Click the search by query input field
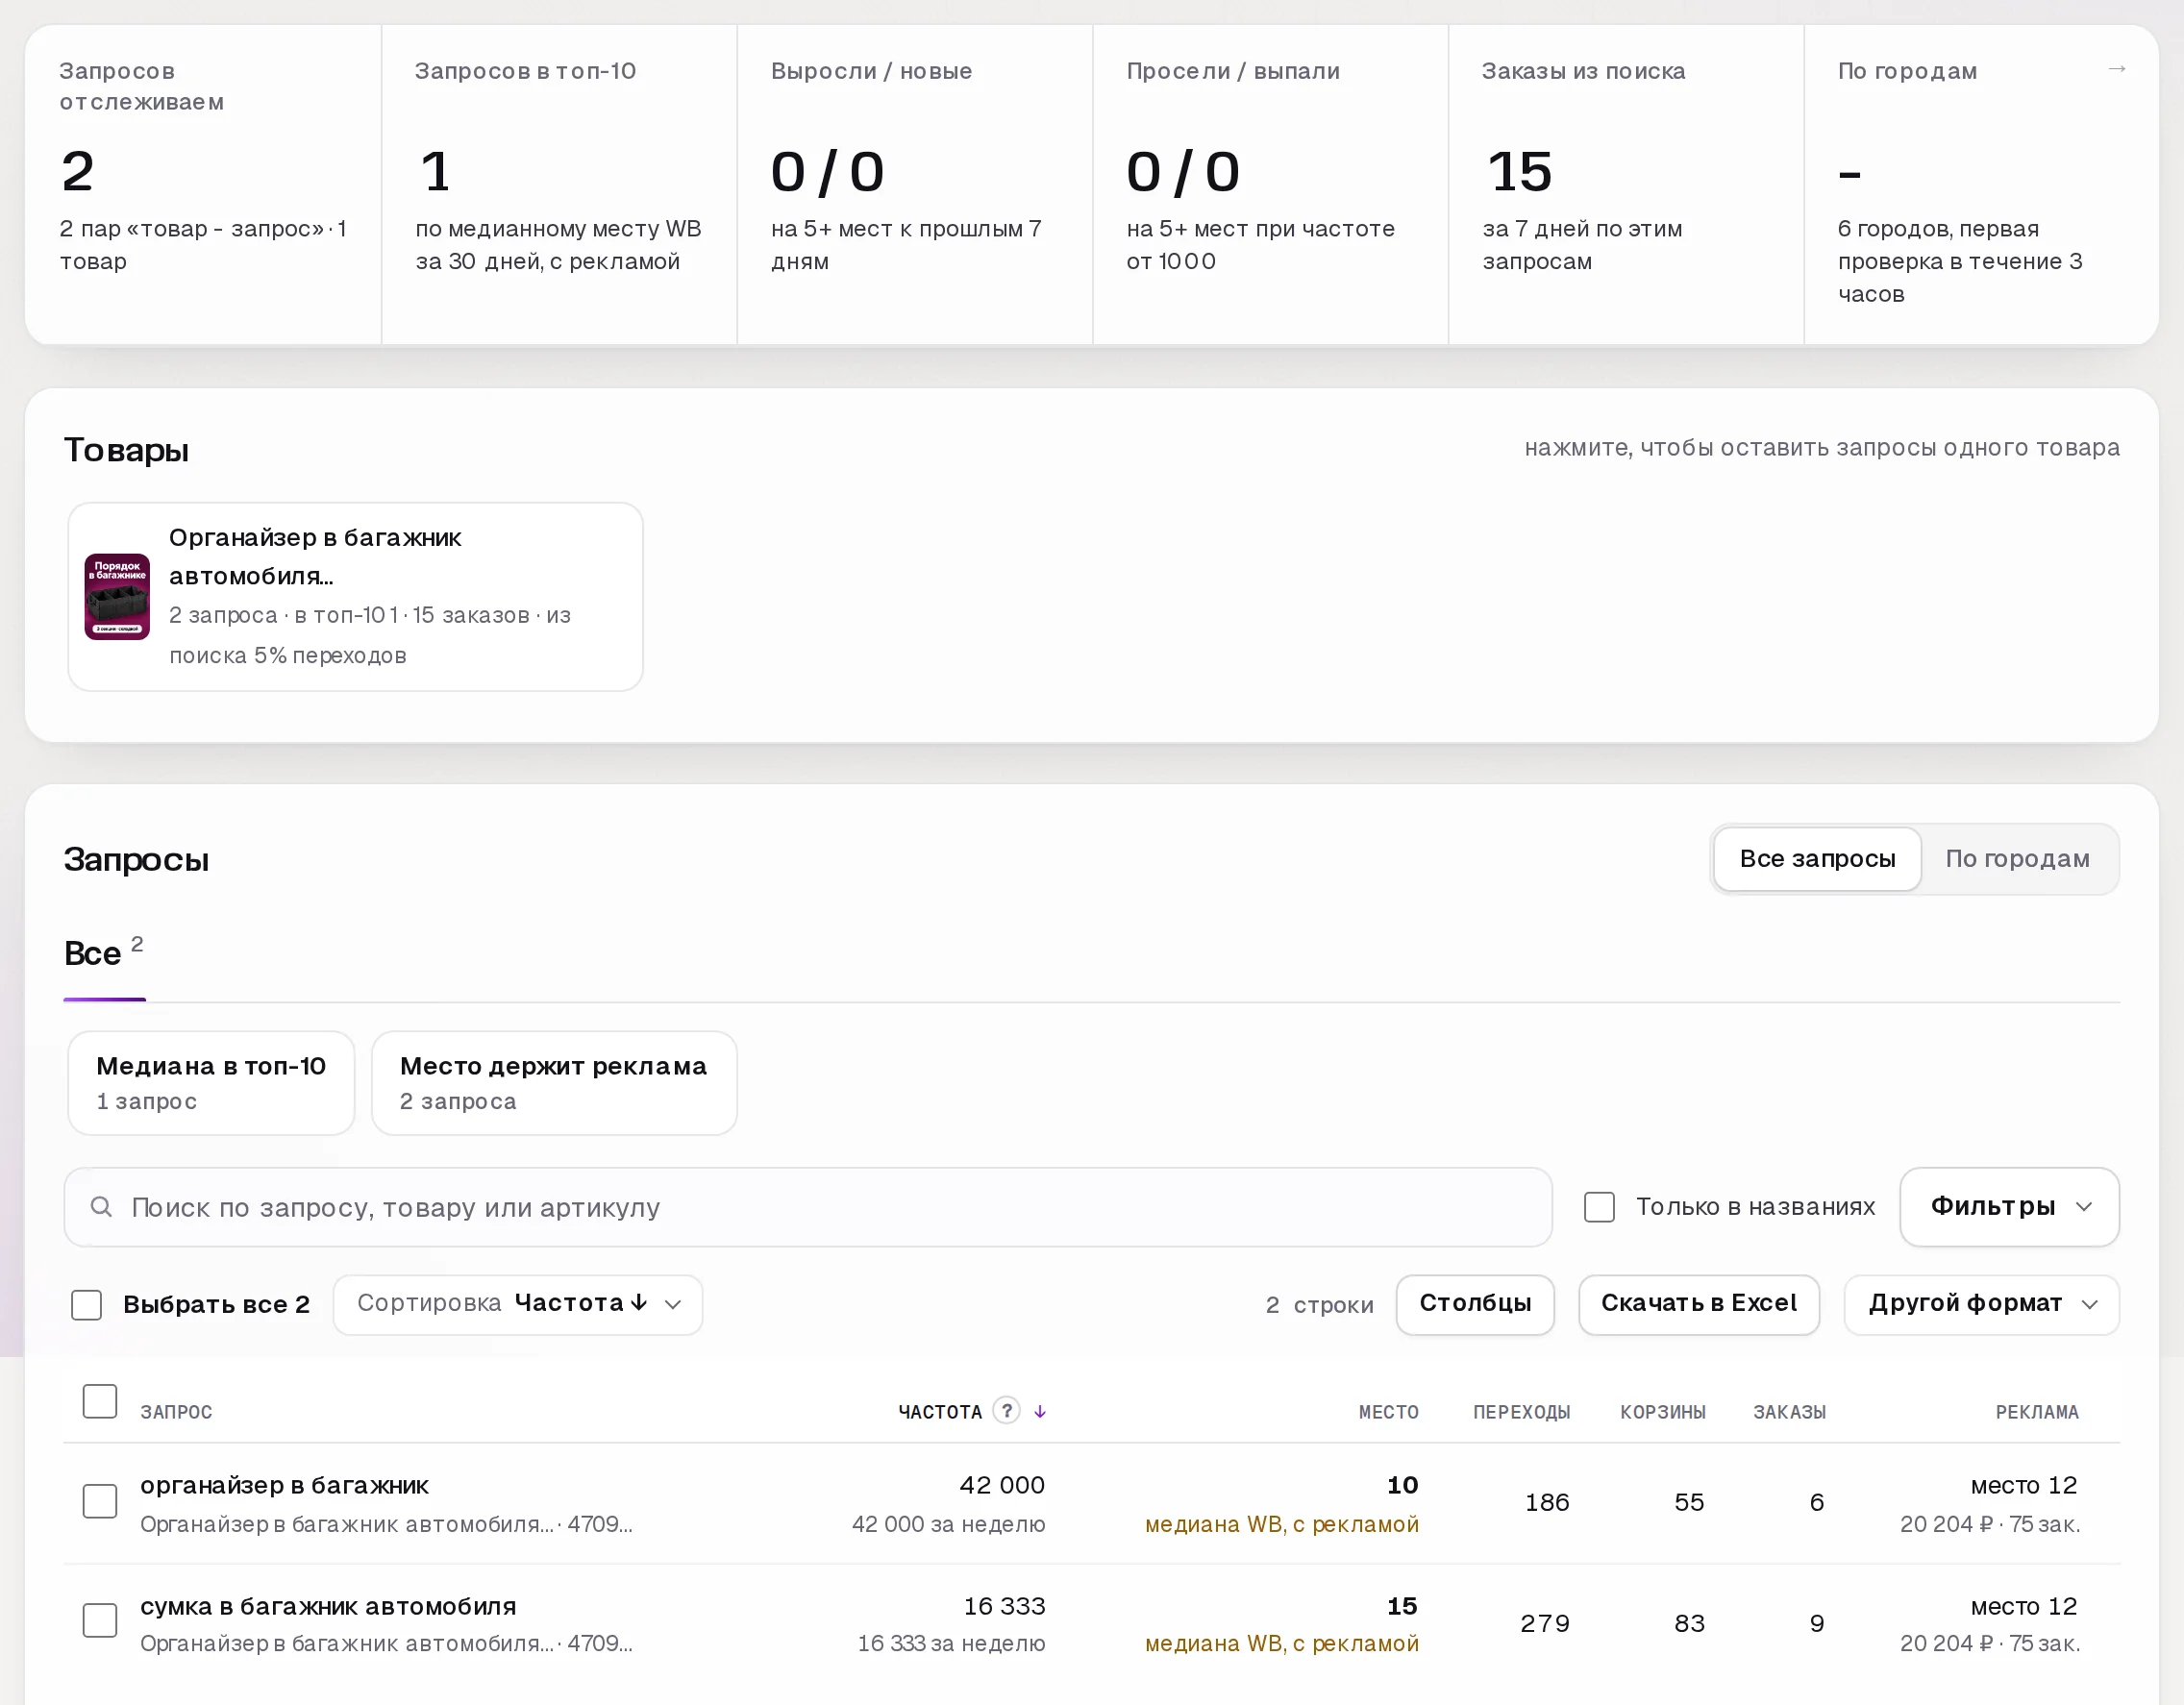This screenshot has height=1705, width=2184. pos(808,1207)
